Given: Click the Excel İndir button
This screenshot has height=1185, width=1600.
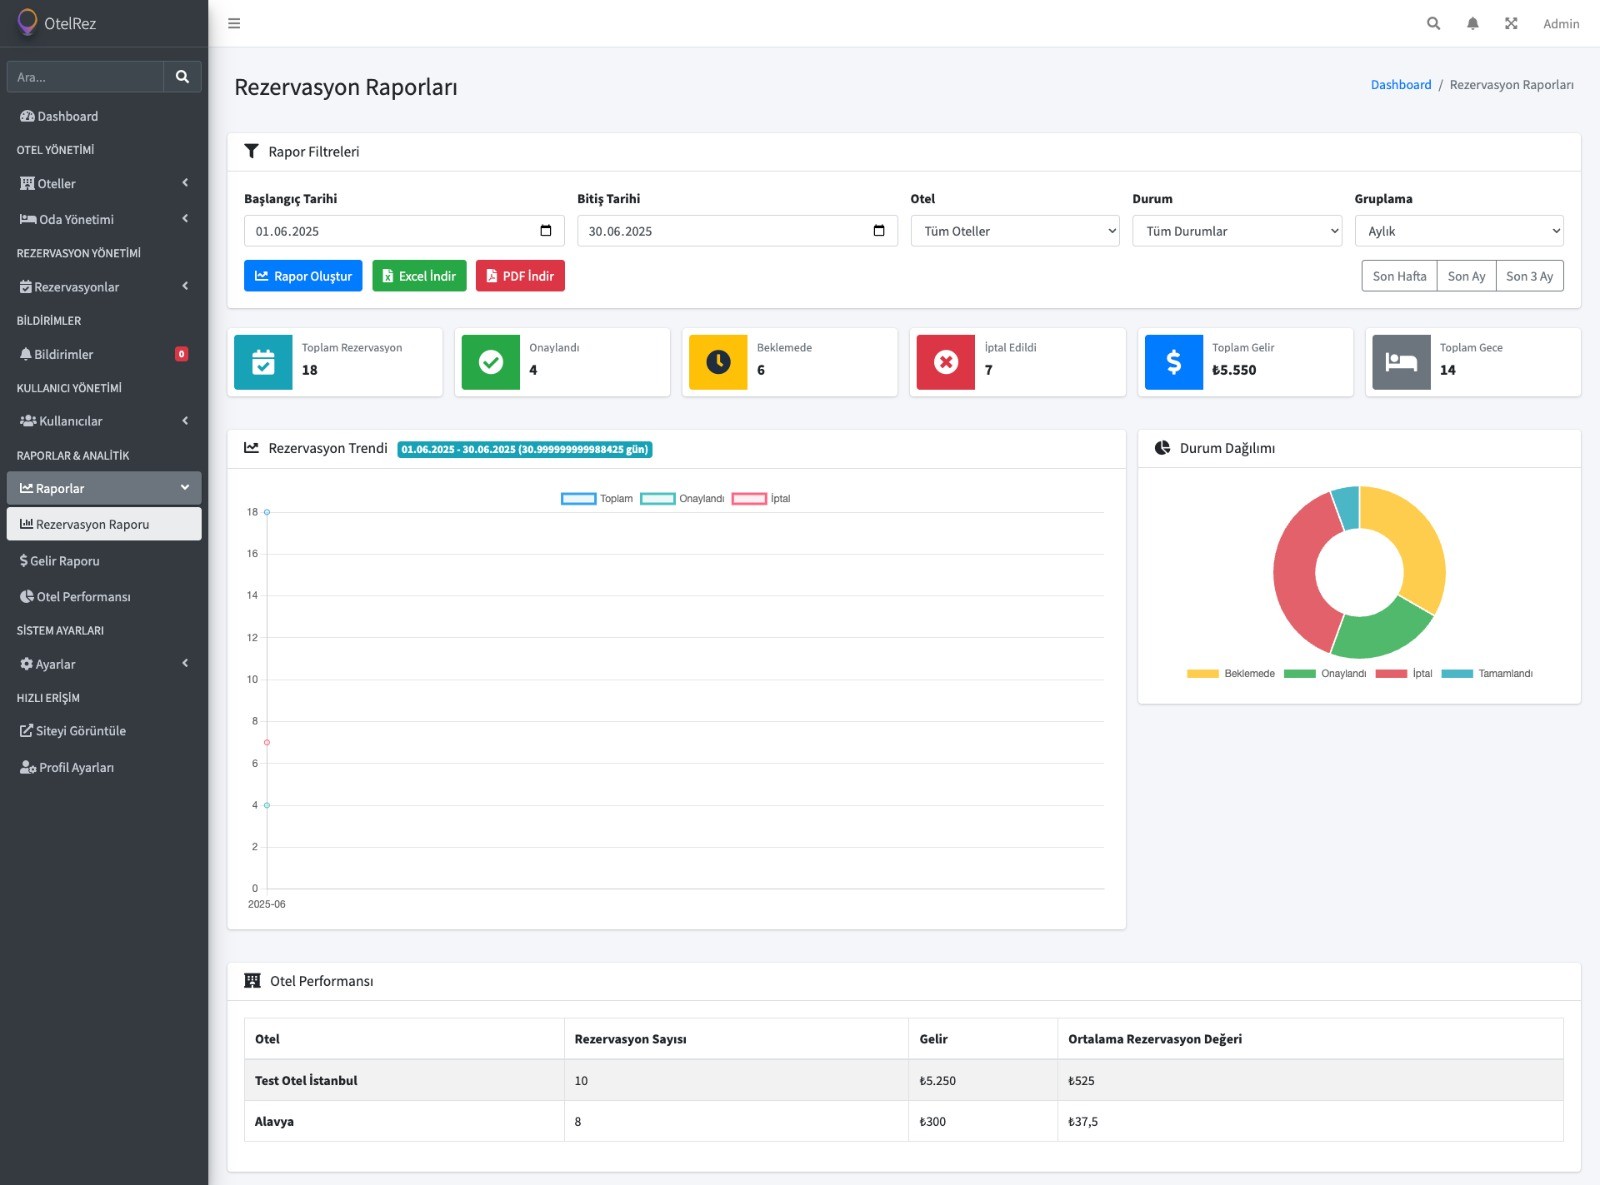Looking at the screenshot, I should click(419, 276).
